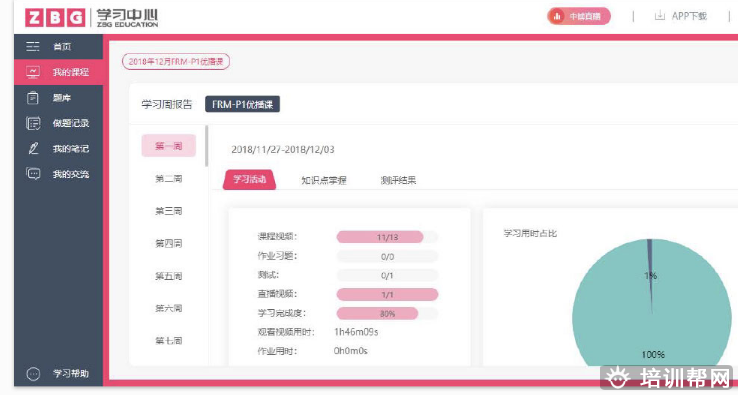This screenshot has width=738, height=395.
Task: Open 我的笔记 pen icon
Action: pyautogui.click(x=33, y=149)
